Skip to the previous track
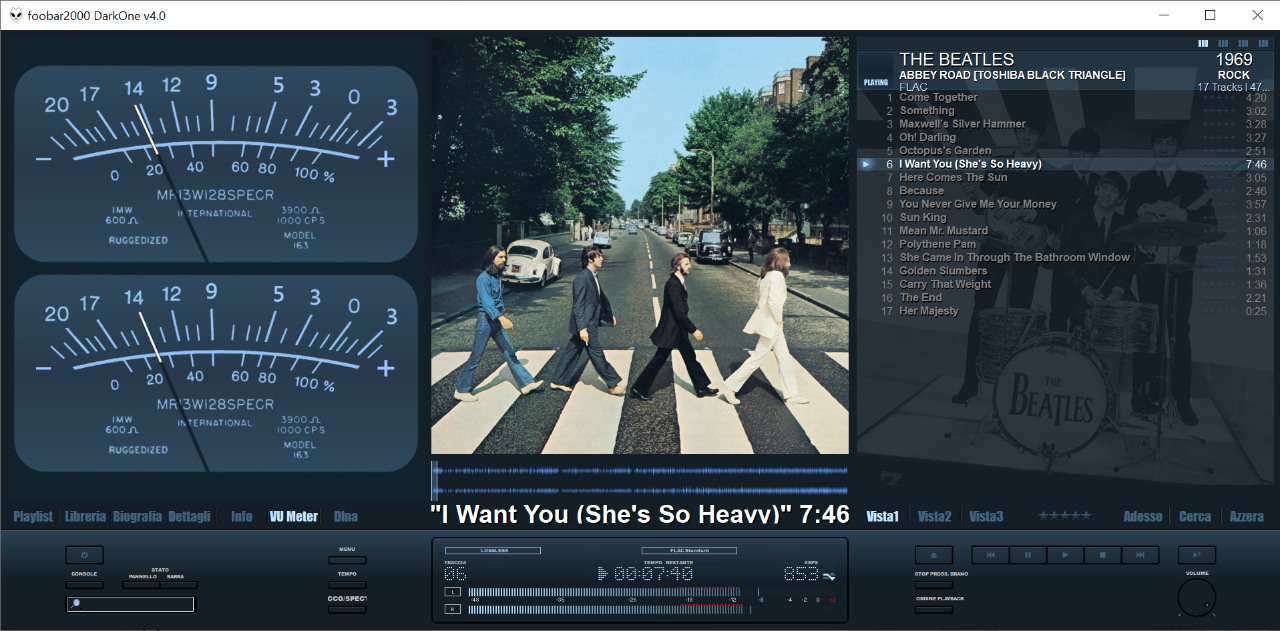Image resolution: width=1280 pixels, height=631 pixels. coord(990,555)
